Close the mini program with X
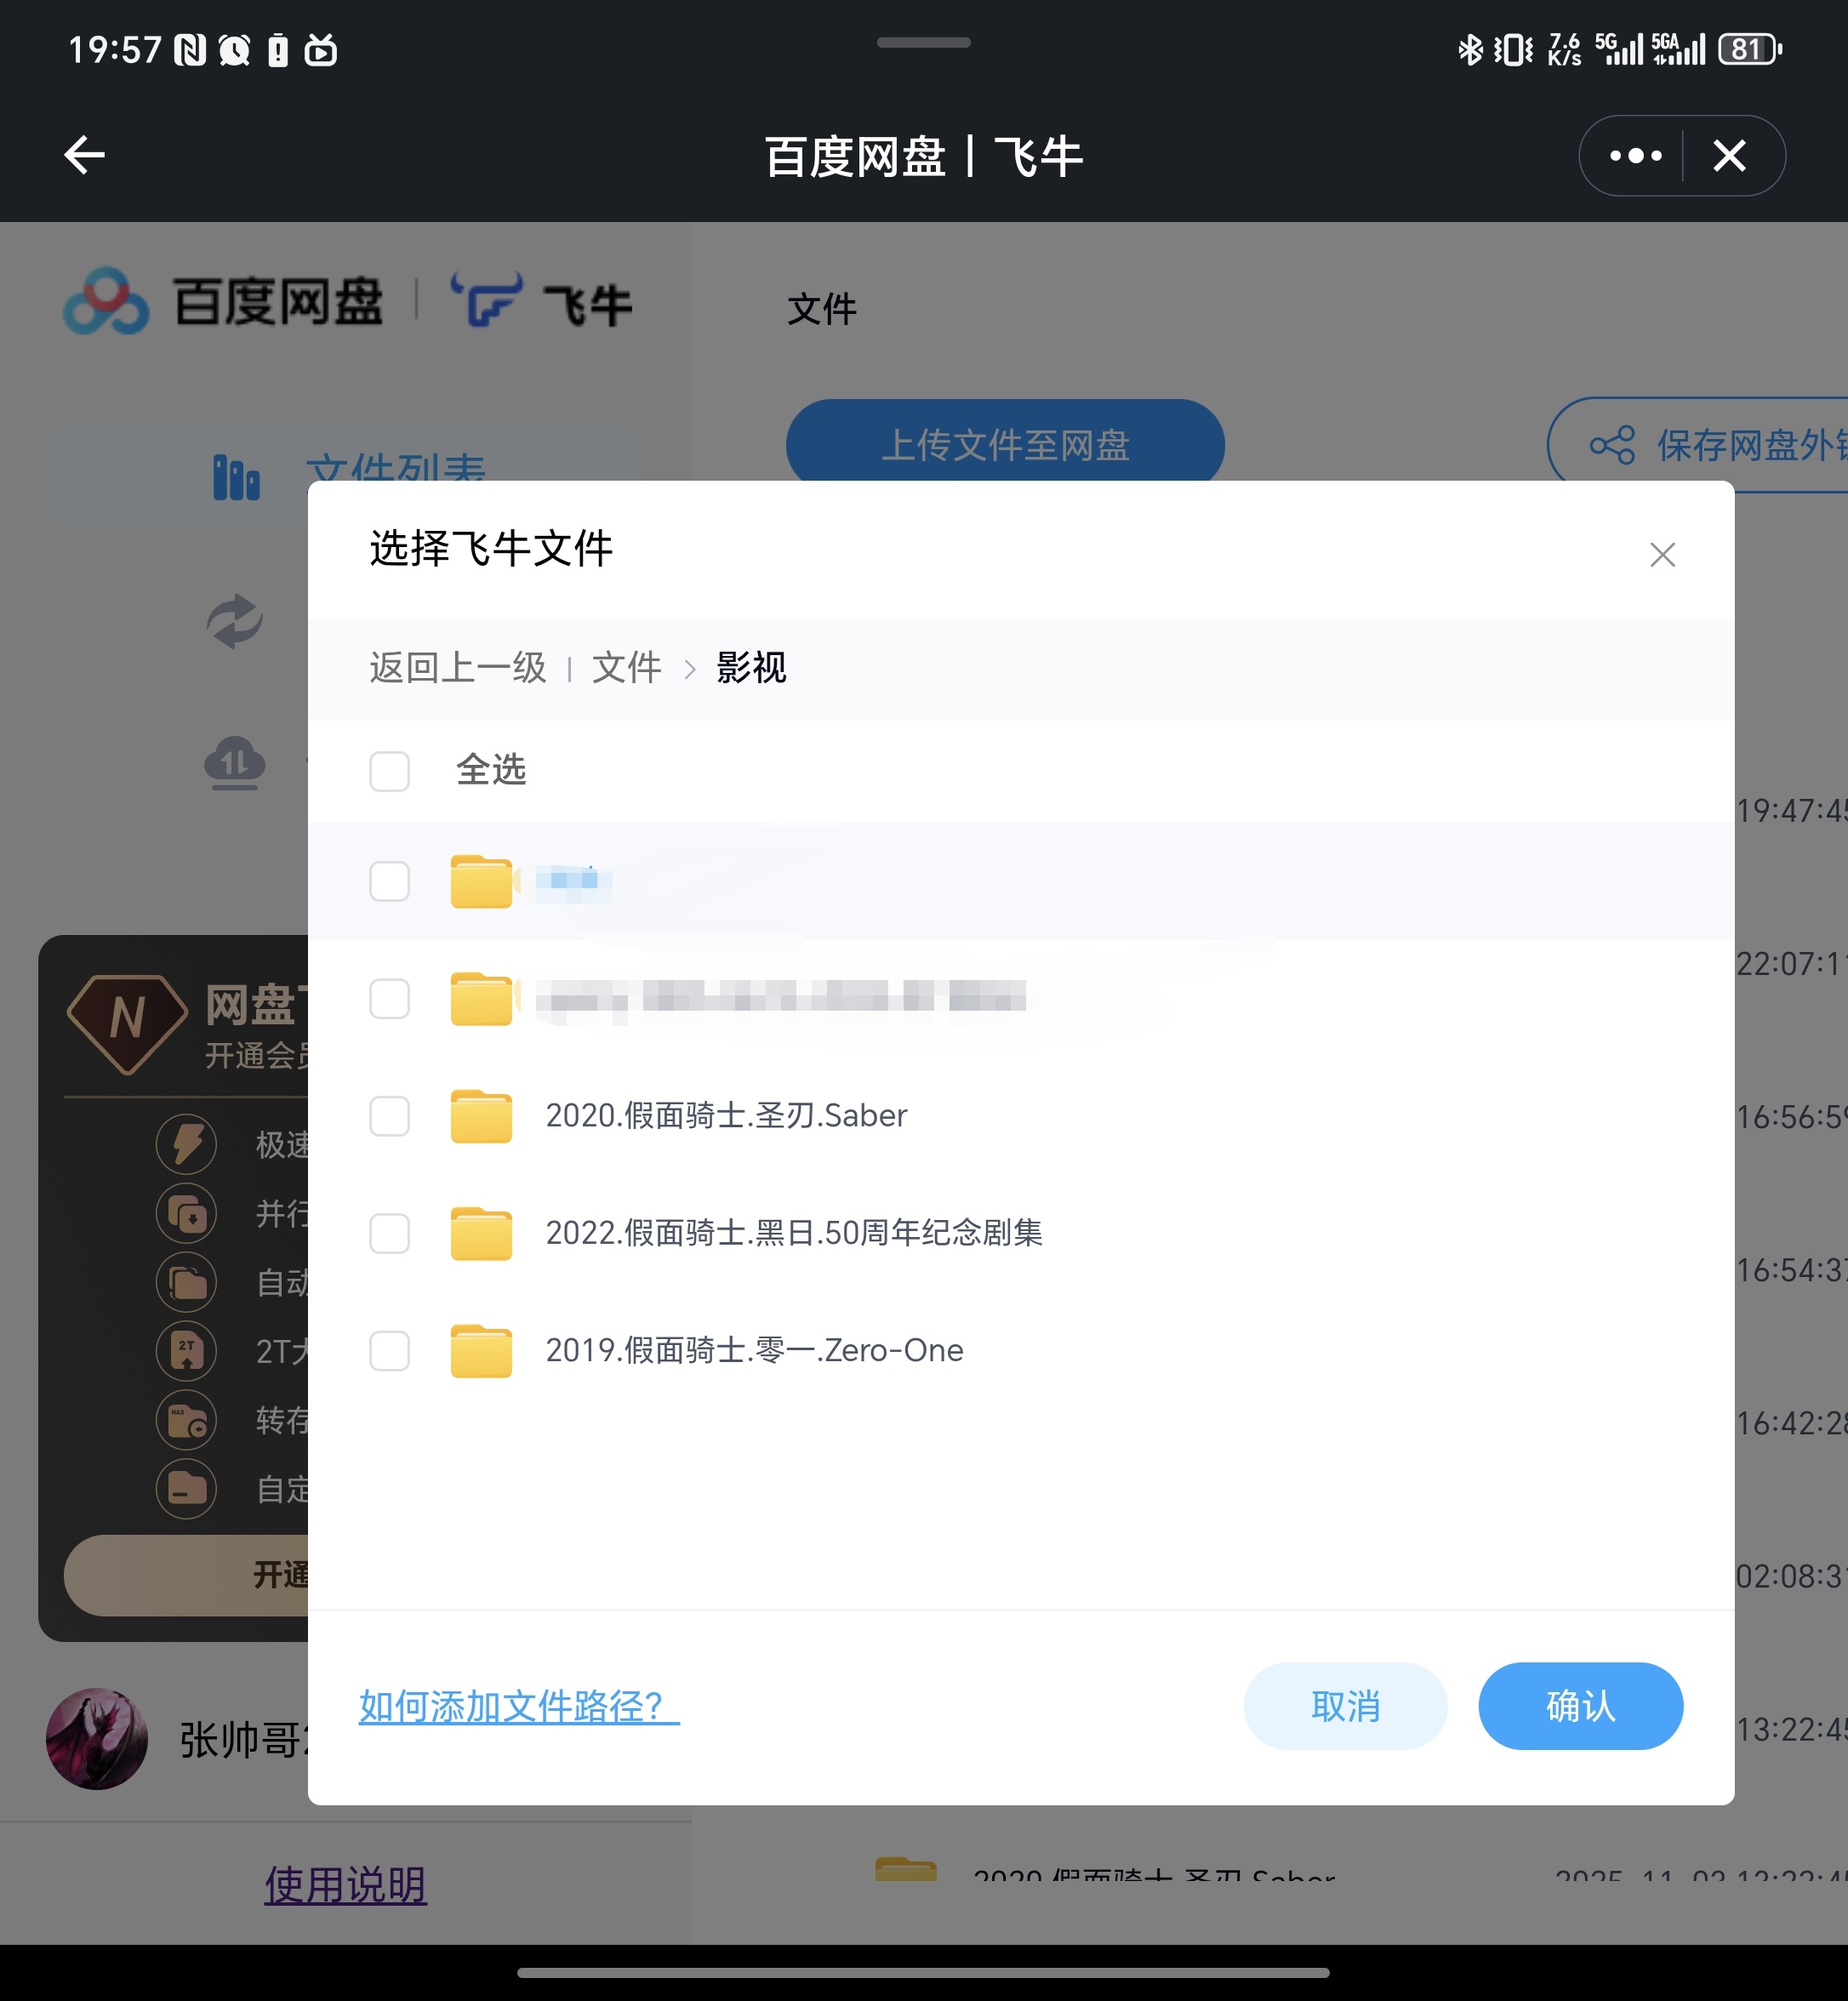Screen dimensions: 1848x2001 [x=1729, y=156]
